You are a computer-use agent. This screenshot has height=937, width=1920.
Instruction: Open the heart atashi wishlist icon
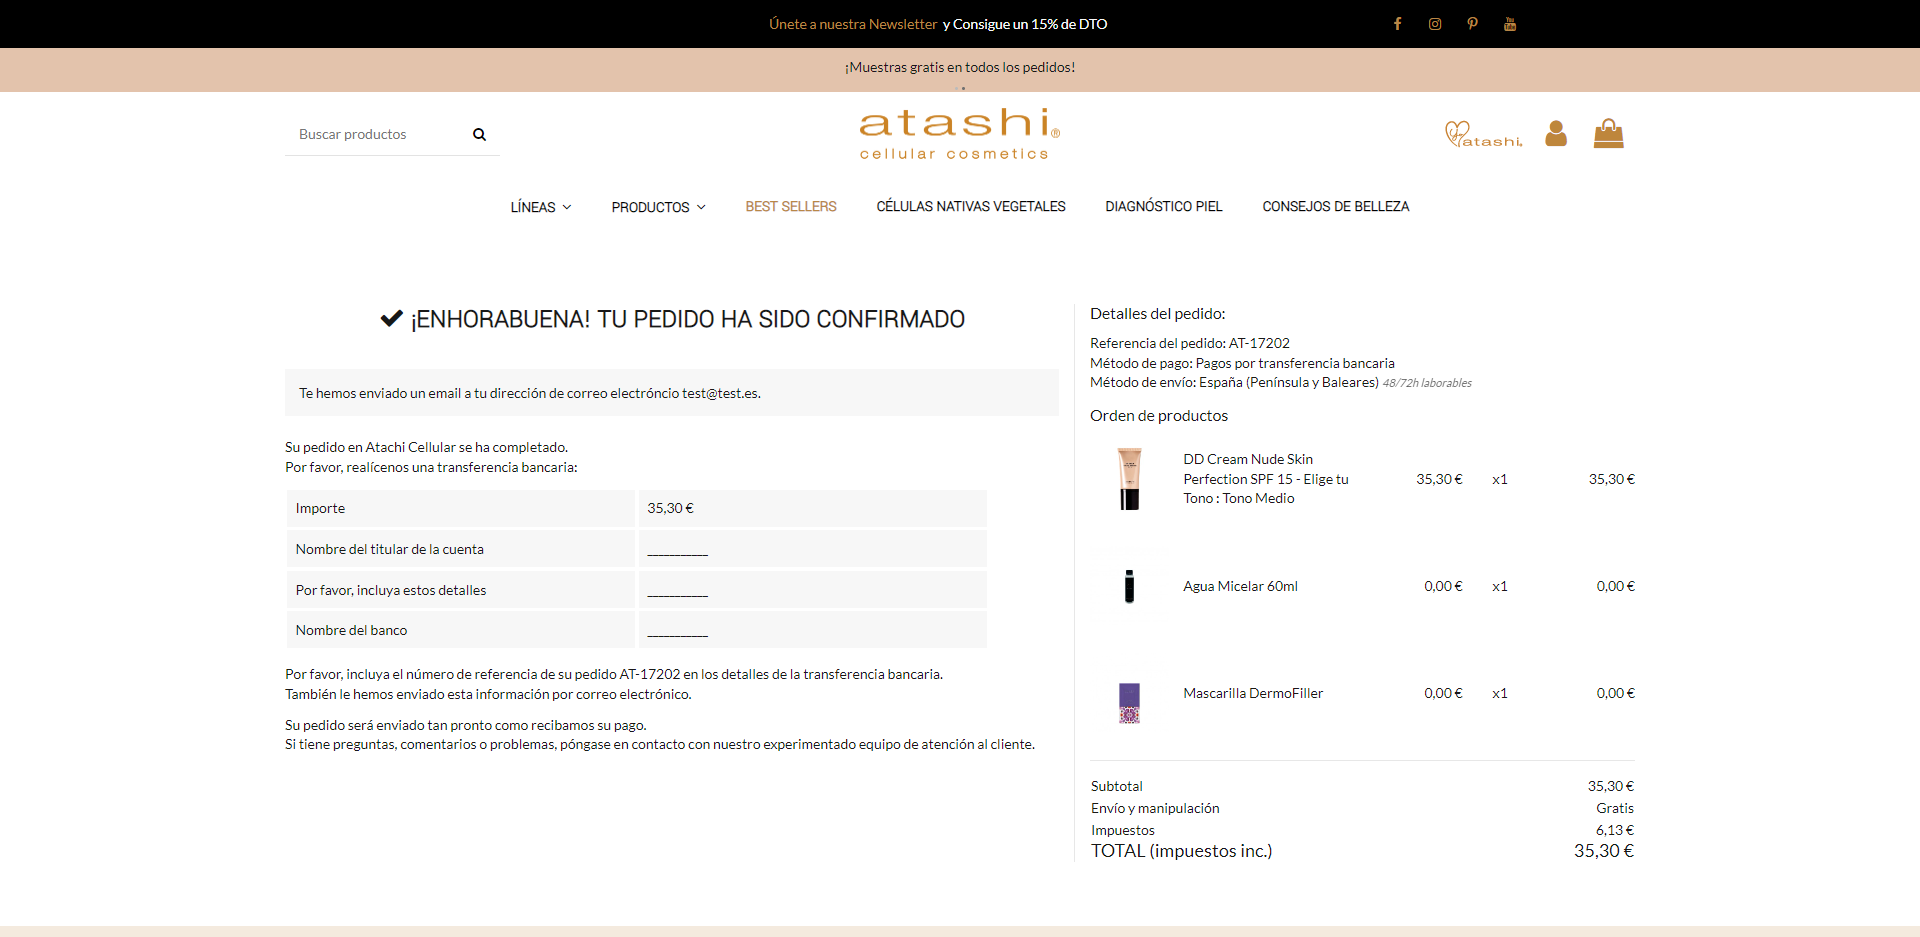tap(1483, 134)
